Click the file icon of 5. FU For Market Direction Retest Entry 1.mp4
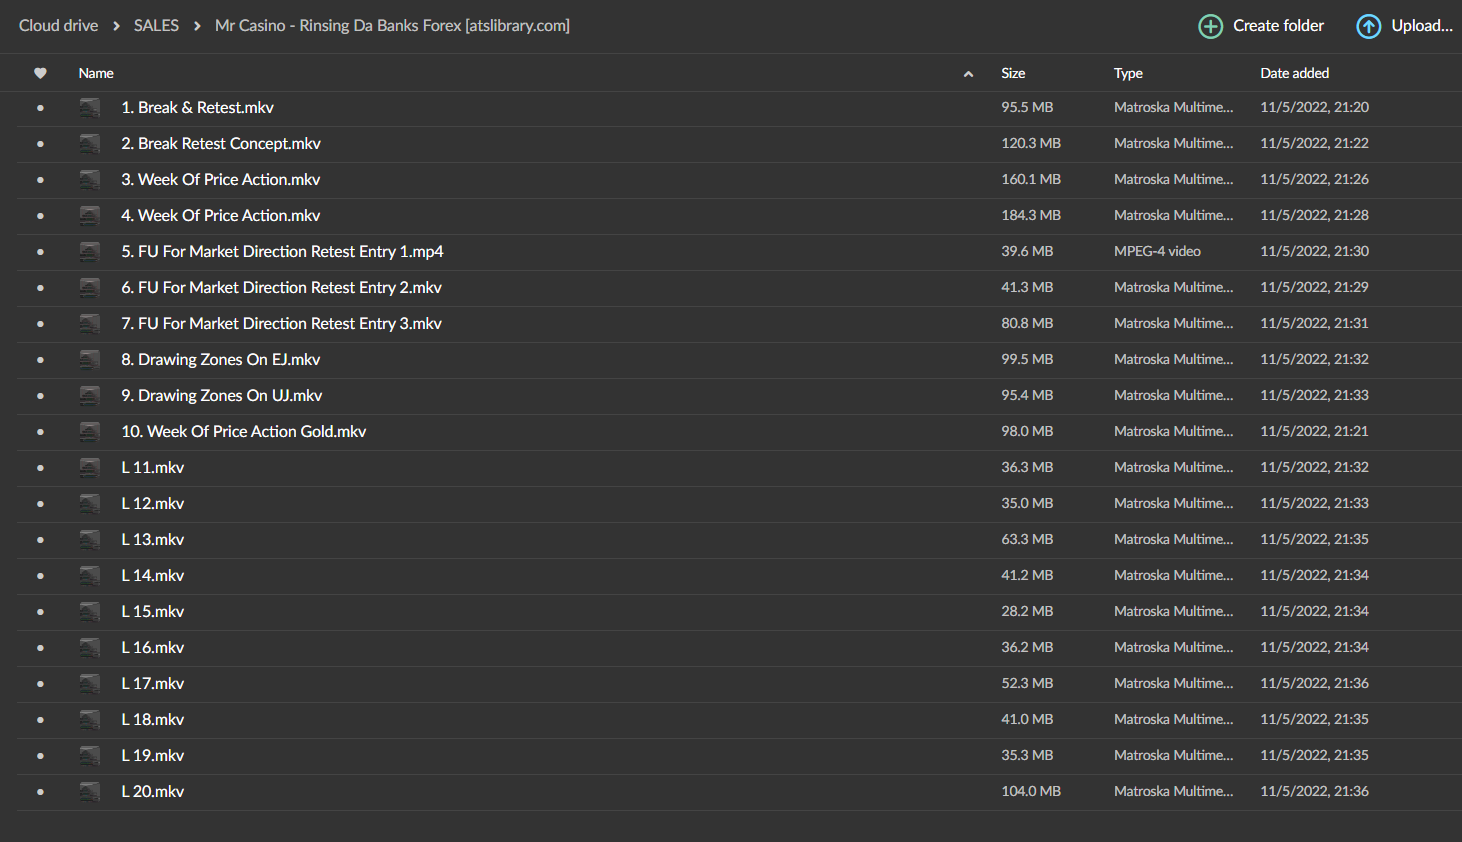 [x=90, y=252]
